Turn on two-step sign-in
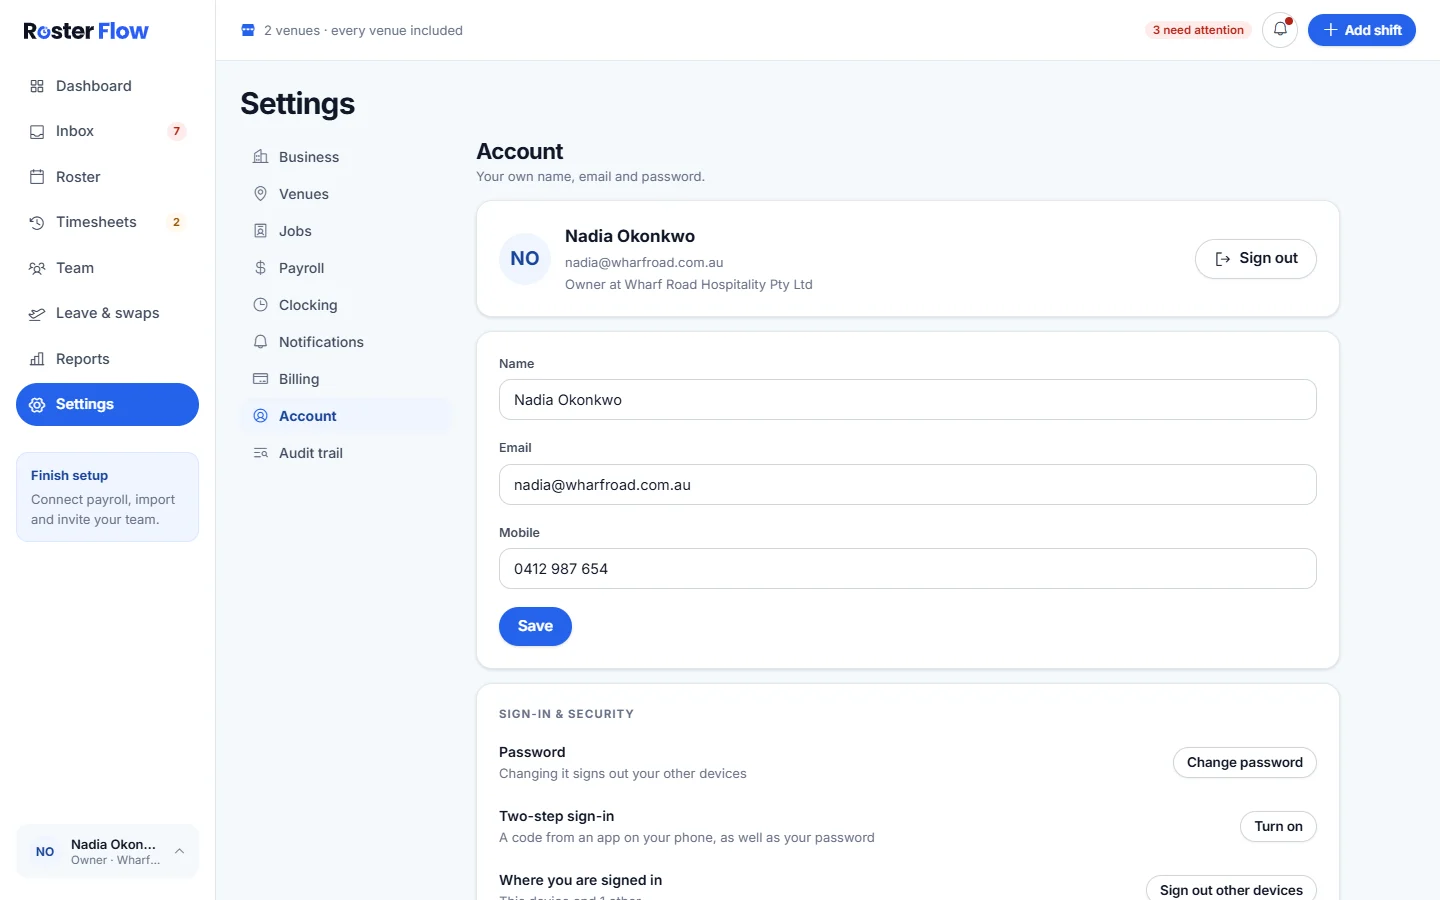Screen dimensions: 1440x900 (x=1278, y=826)
